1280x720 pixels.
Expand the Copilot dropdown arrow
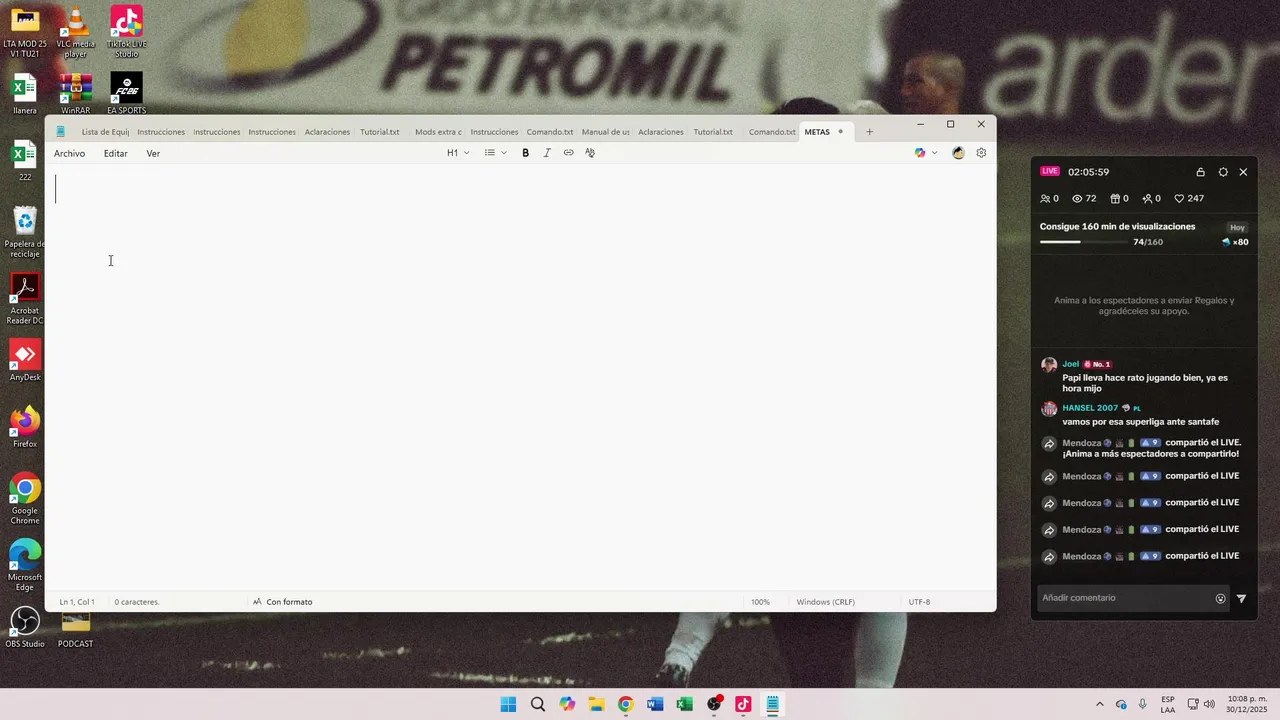coord(935,153)
